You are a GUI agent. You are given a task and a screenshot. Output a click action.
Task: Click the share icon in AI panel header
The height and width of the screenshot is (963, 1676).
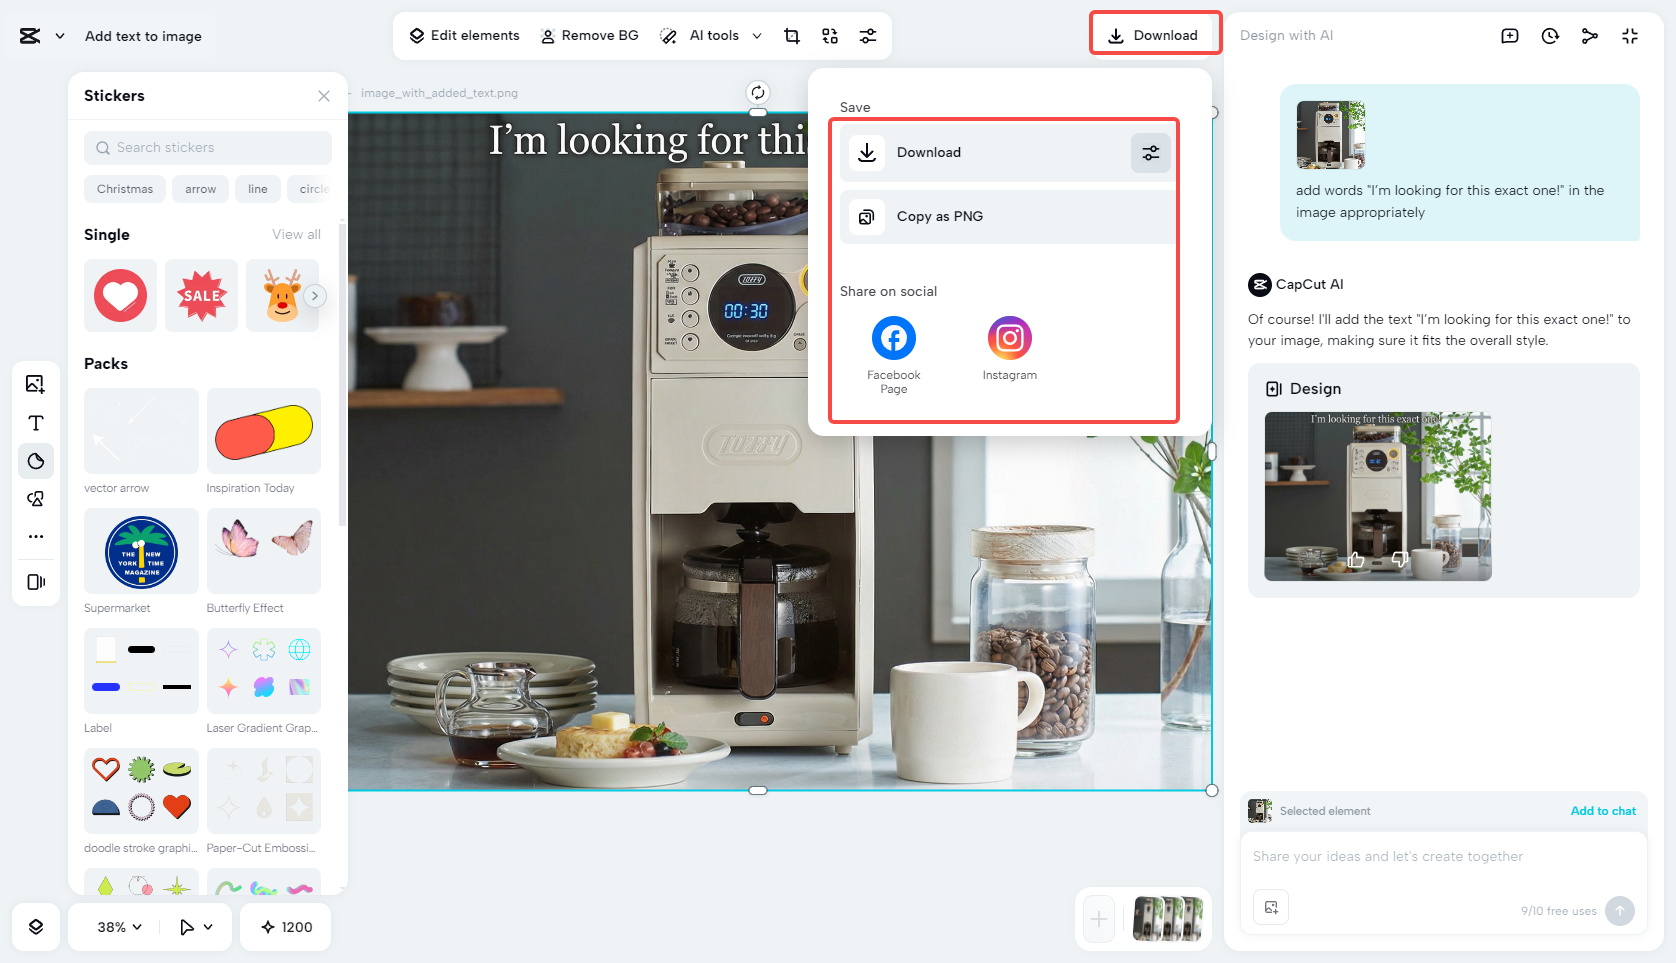1590,35
